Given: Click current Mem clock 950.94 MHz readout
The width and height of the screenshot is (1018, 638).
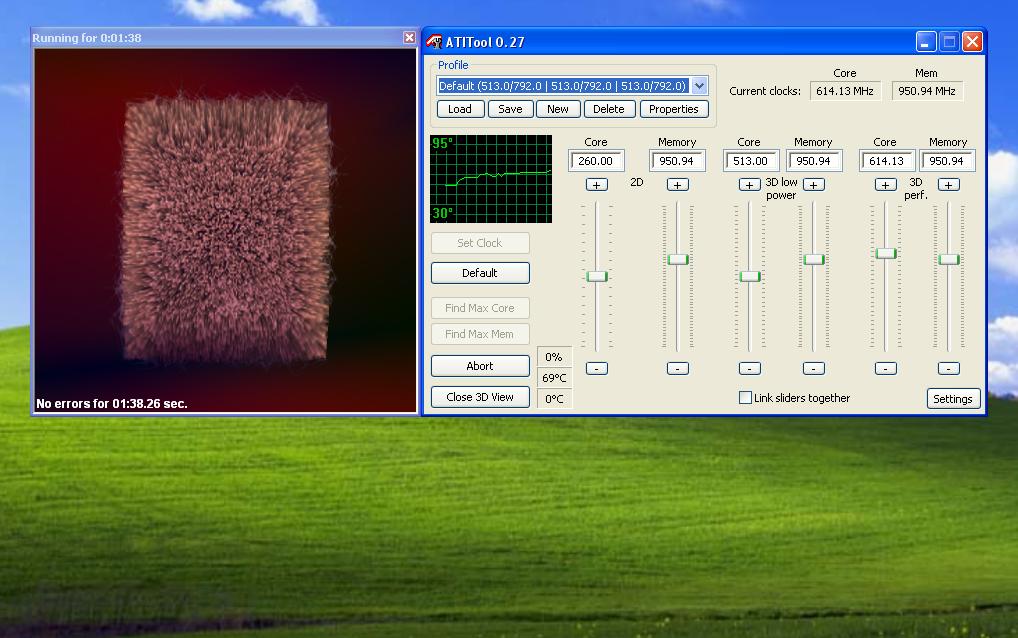Looking at the screenshot, I should (927, 92).
